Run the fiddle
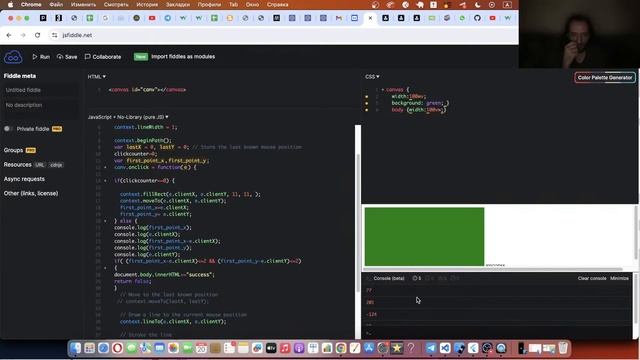The height and width of the screenshot is (360, 640). tap(41, 57)
